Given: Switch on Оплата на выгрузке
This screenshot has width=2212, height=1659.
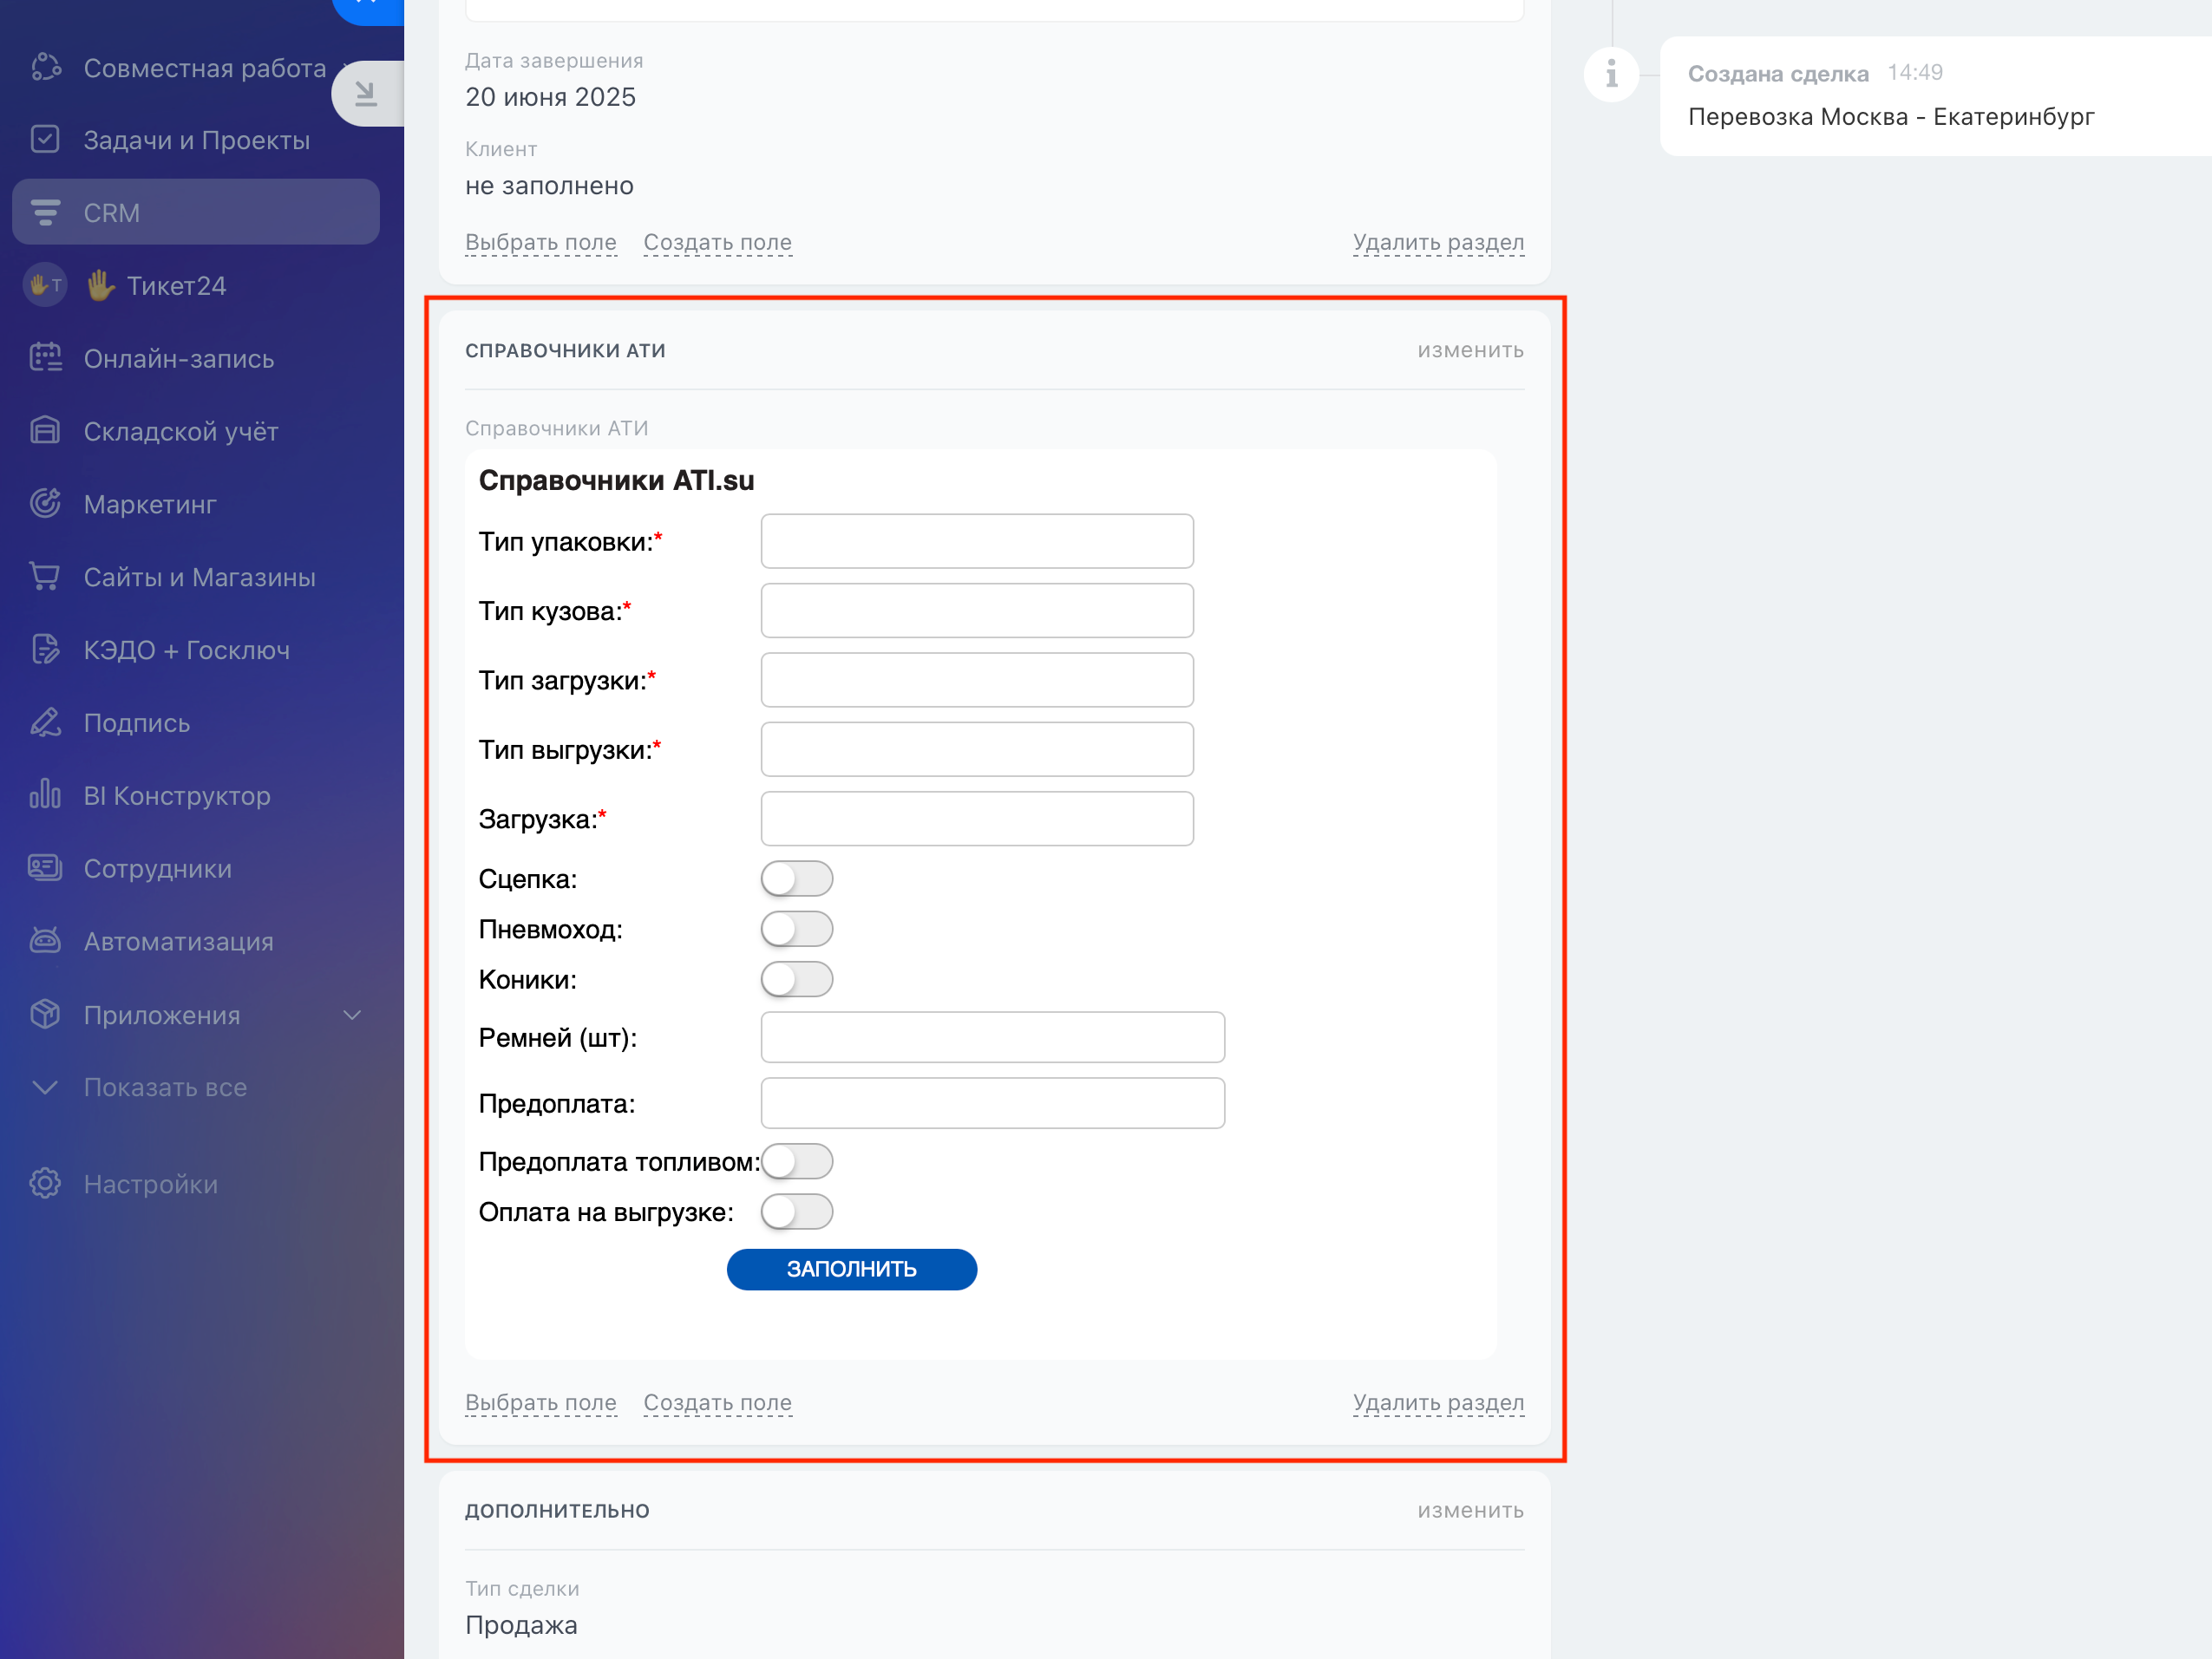Looking at the screenshot, I should coord(796,1212).
